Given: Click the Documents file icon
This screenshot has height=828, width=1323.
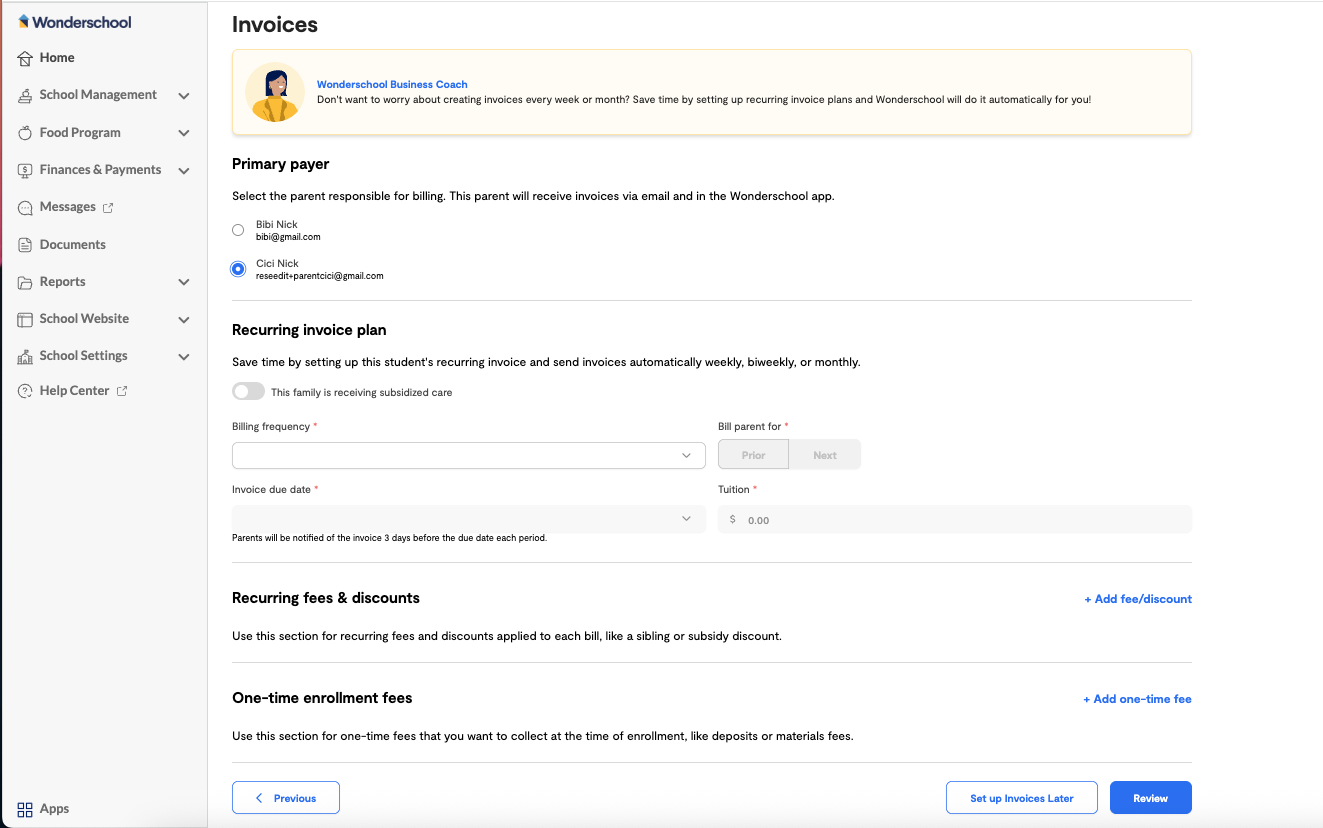Looking at the screenshot, I should click(x=25, y=244).
